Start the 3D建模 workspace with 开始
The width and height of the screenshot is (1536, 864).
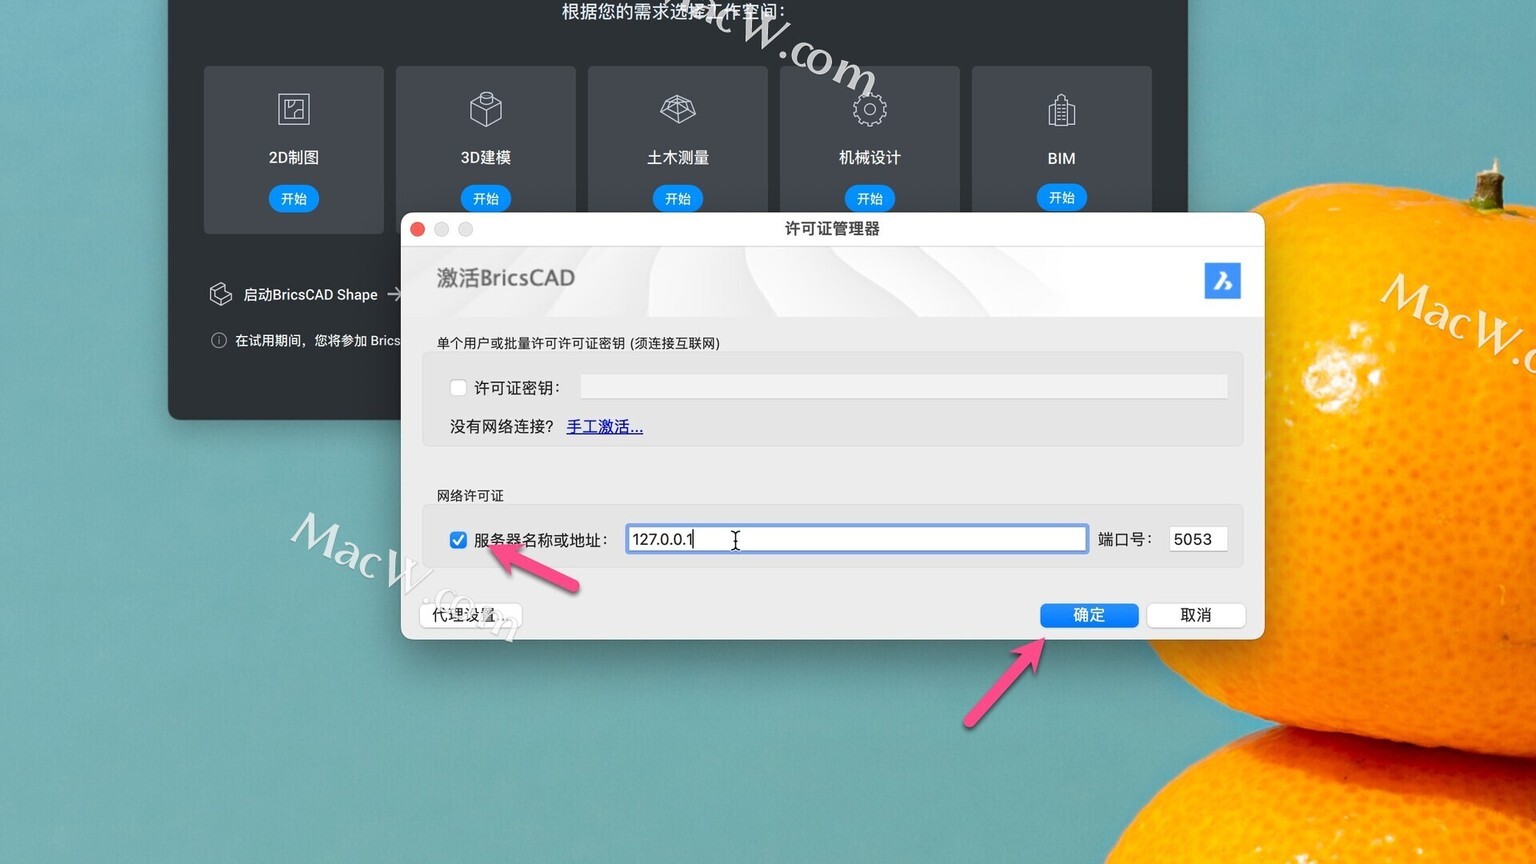[486, 199]
